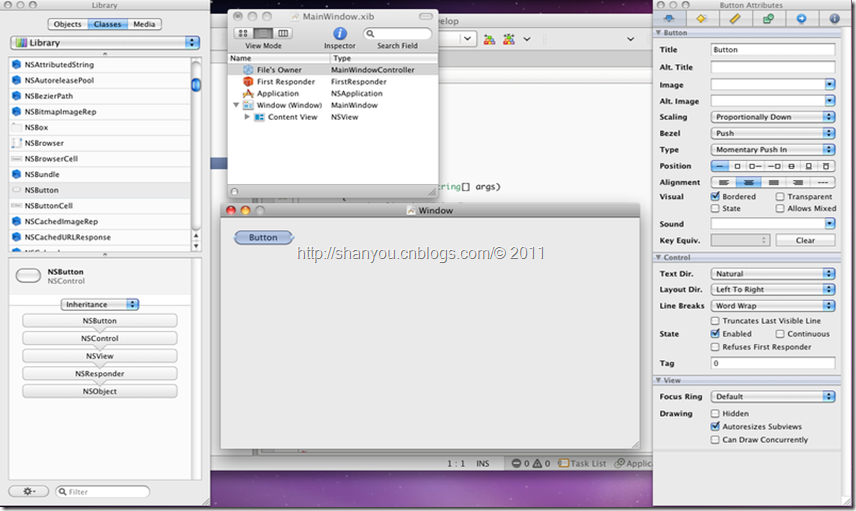The image size is (856, 511).
Task: Click NSControl in inheritance chain
Action: tap(99, 338)
